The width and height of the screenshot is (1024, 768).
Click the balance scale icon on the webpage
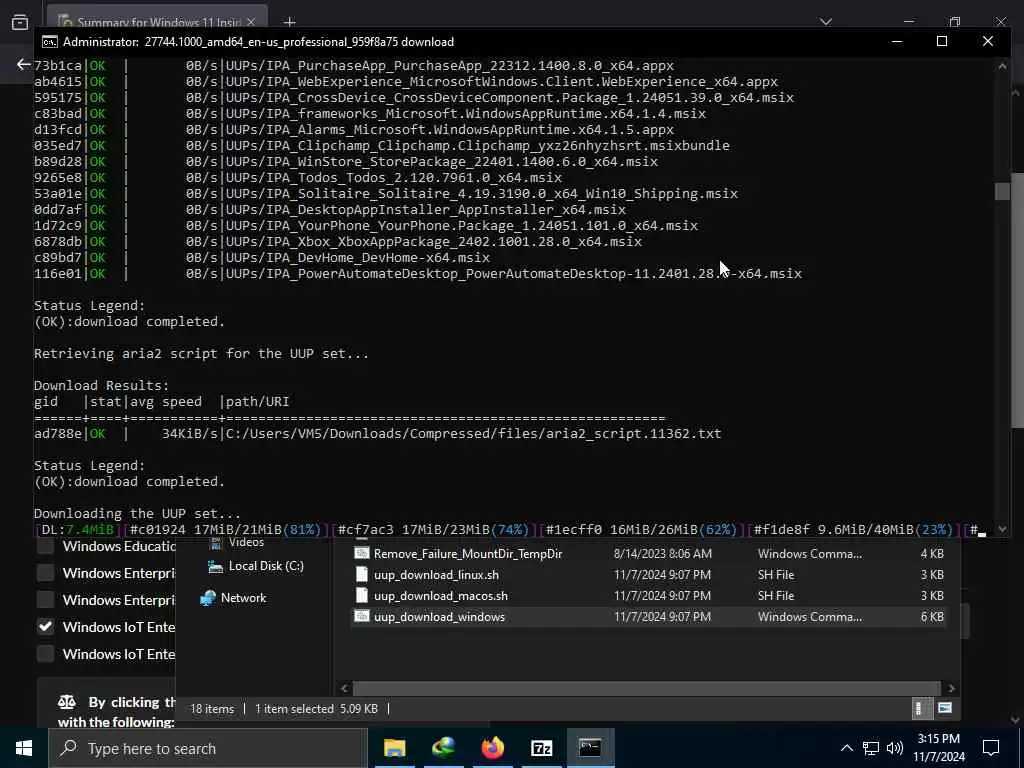[x=67, y=703]
